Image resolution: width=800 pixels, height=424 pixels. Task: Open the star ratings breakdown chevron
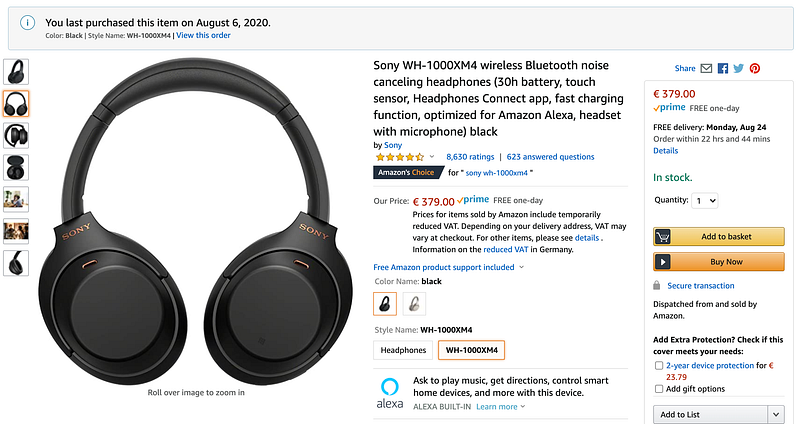pyautogui.click(x=432, y=157)
